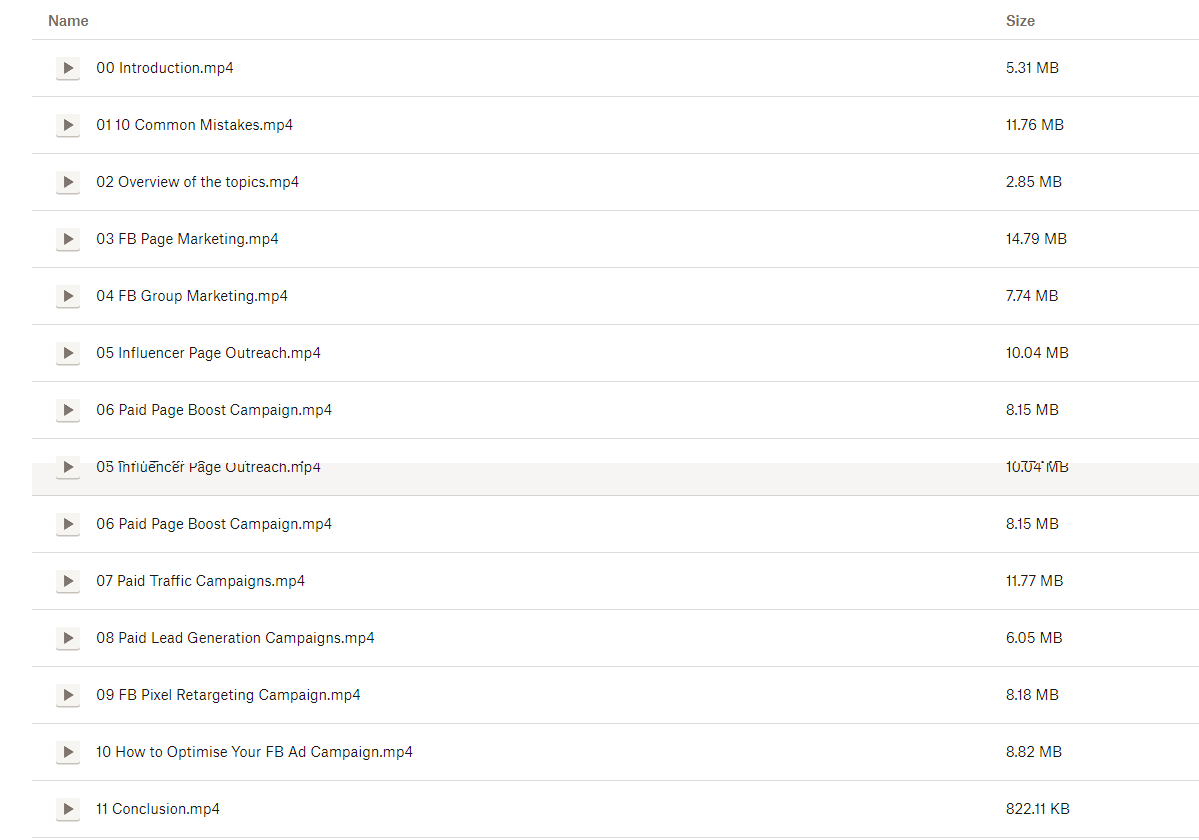Select the 14.79 MB size cell
The width and height of the screenshot is (1199, 840).
tap(1036, 239)
